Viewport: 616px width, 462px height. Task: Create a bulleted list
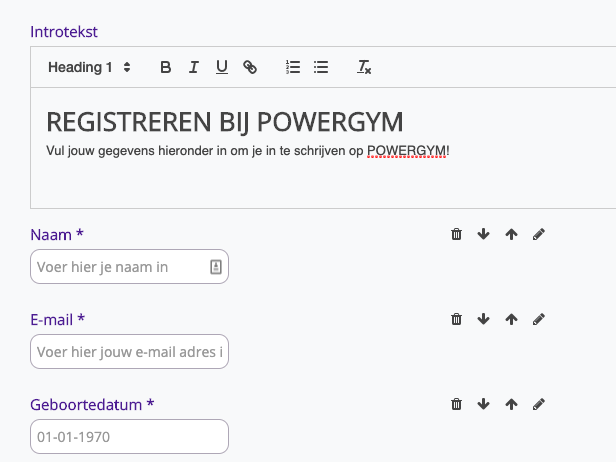click(x=321, y=67)
